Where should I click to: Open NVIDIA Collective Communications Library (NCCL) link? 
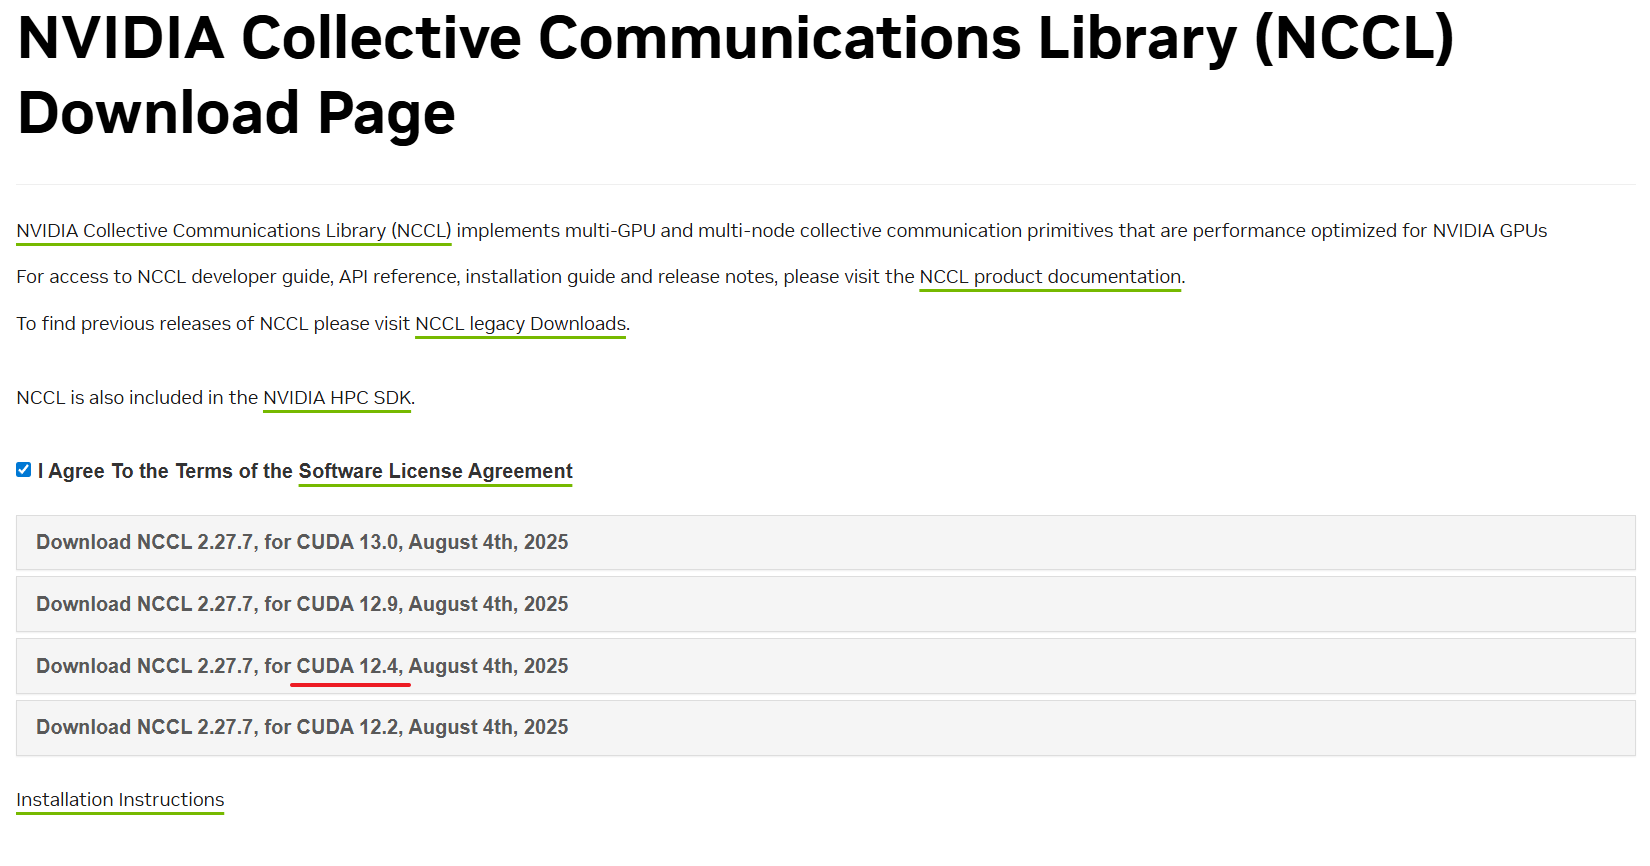(234, 231)
